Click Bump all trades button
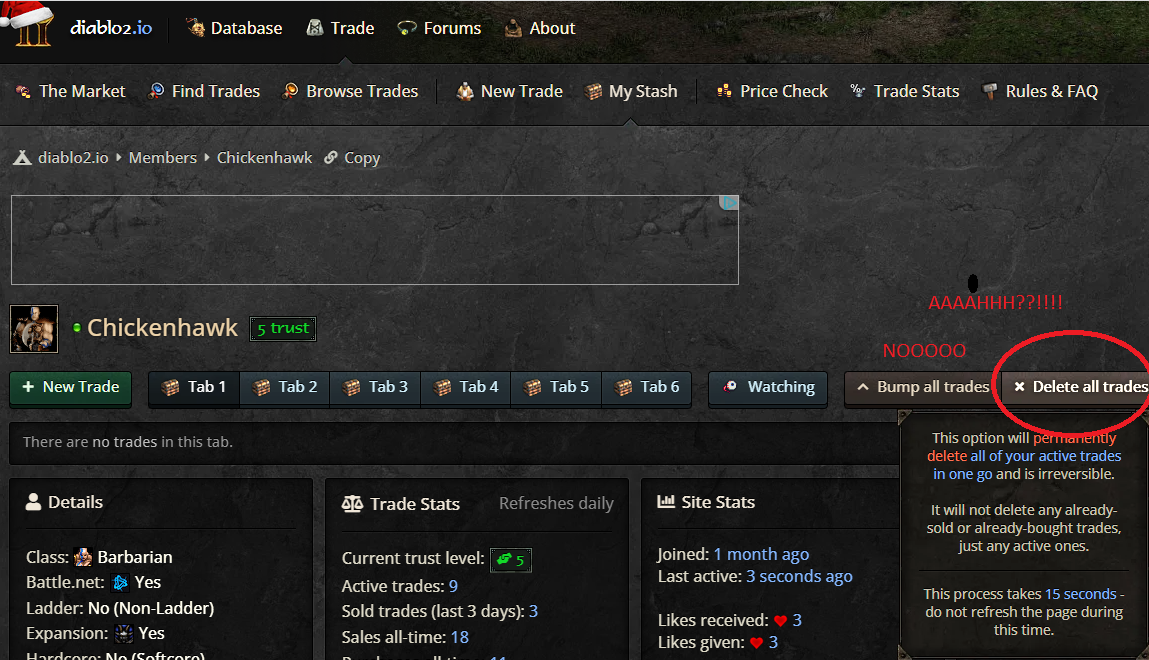This screenshot has height=660, width=1149. tap(922, 387)
